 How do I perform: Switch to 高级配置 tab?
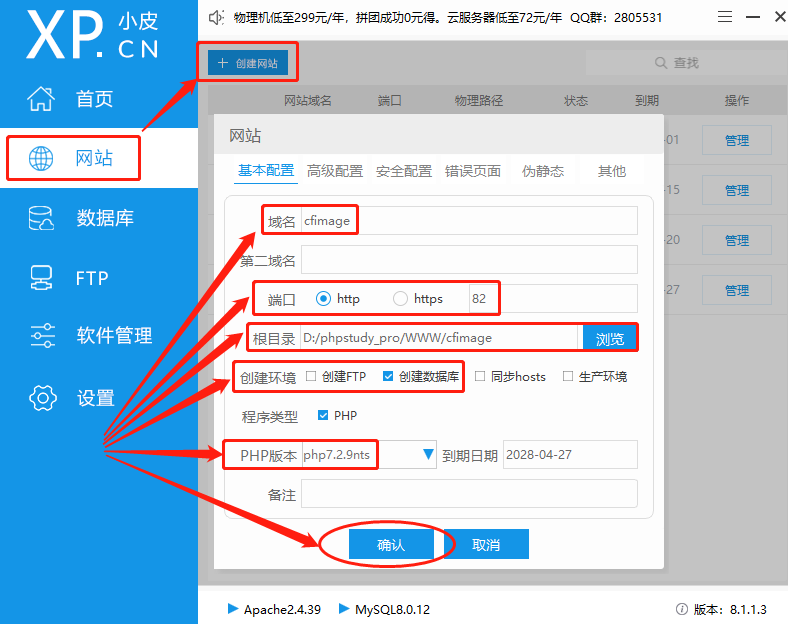(x=335, y=171)
